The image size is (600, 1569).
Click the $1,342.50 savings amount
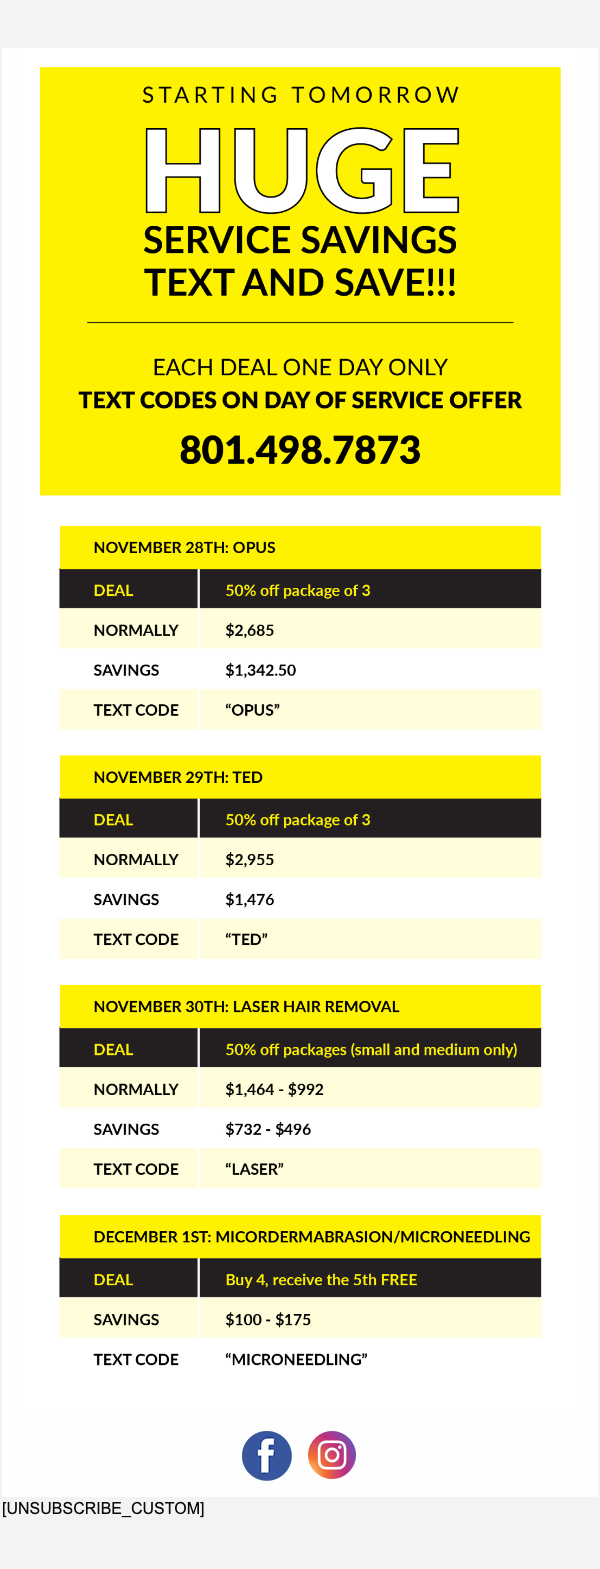[260, 670]
